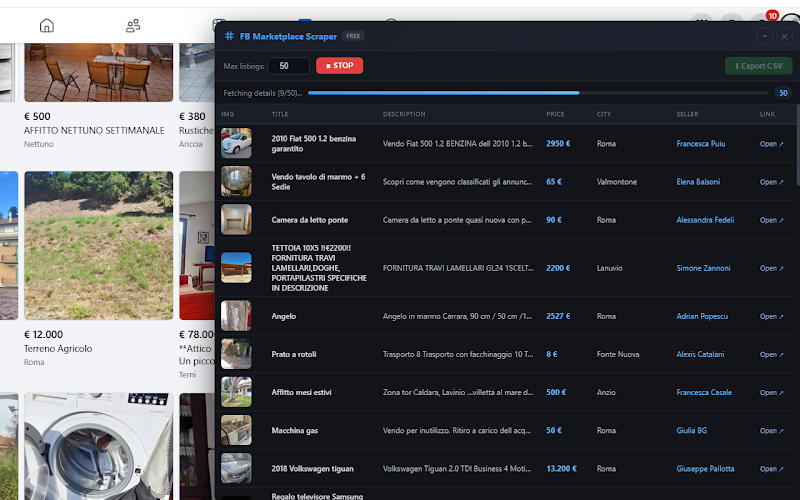Click city Fonte Nuova cell
Viewport: 800px width, 500px height.
point(617,354)
